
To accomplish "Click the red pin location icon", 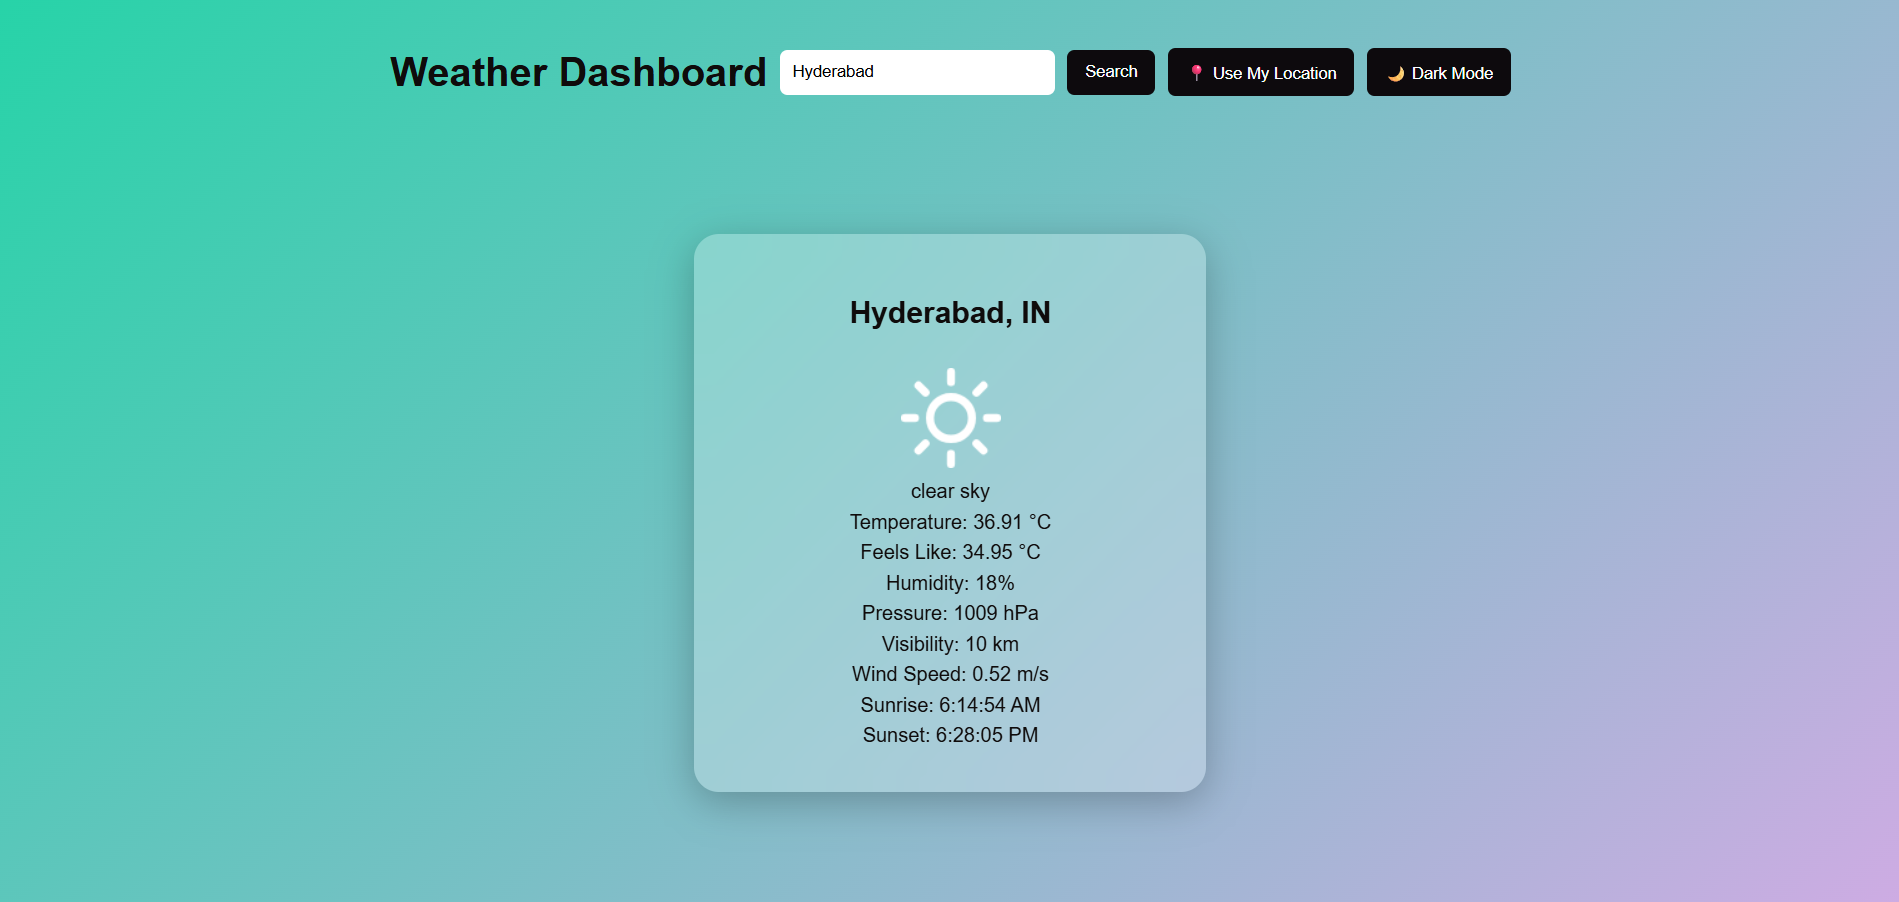I will pyautogui.click(x=1196, y=73).
